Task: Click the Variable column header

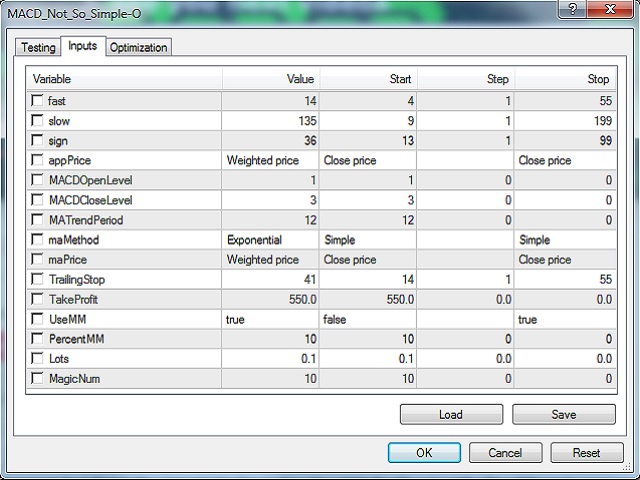Action: [x=120, y=79]
